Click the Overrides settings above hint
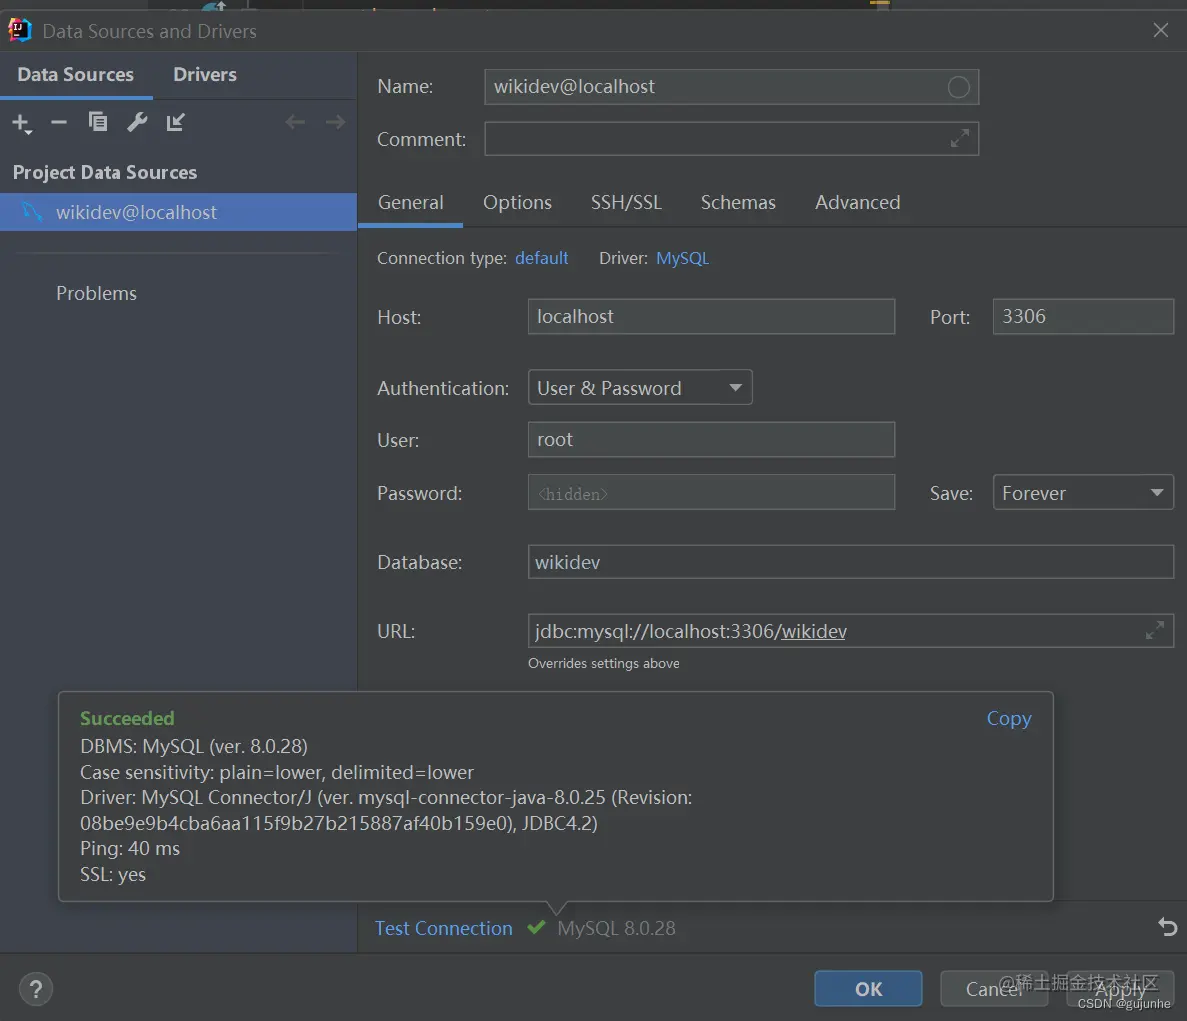Image resolution: width=1187 pixels, height=1021 pixels. pos(603,663)
